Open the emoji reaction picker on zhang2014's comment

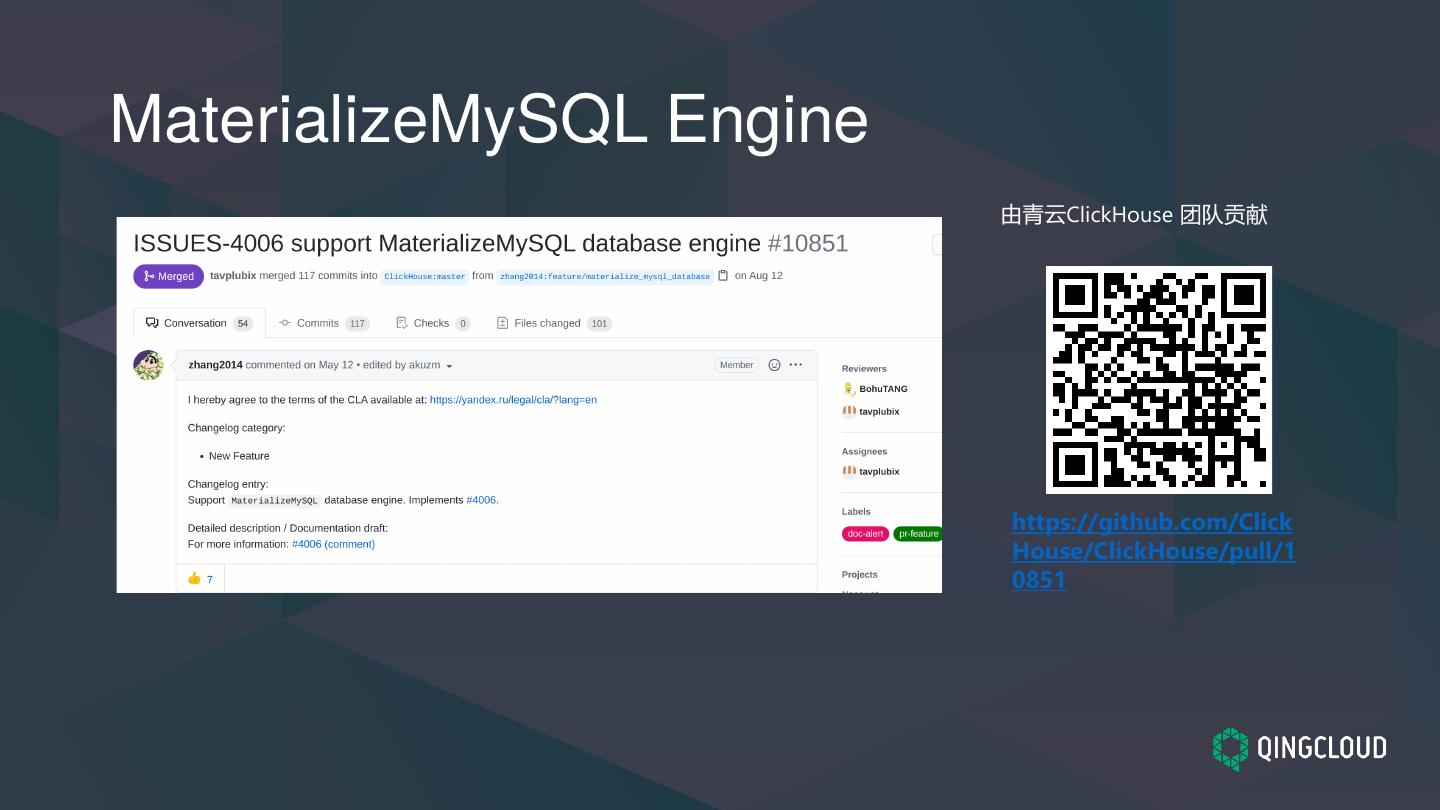coord(774,365)
